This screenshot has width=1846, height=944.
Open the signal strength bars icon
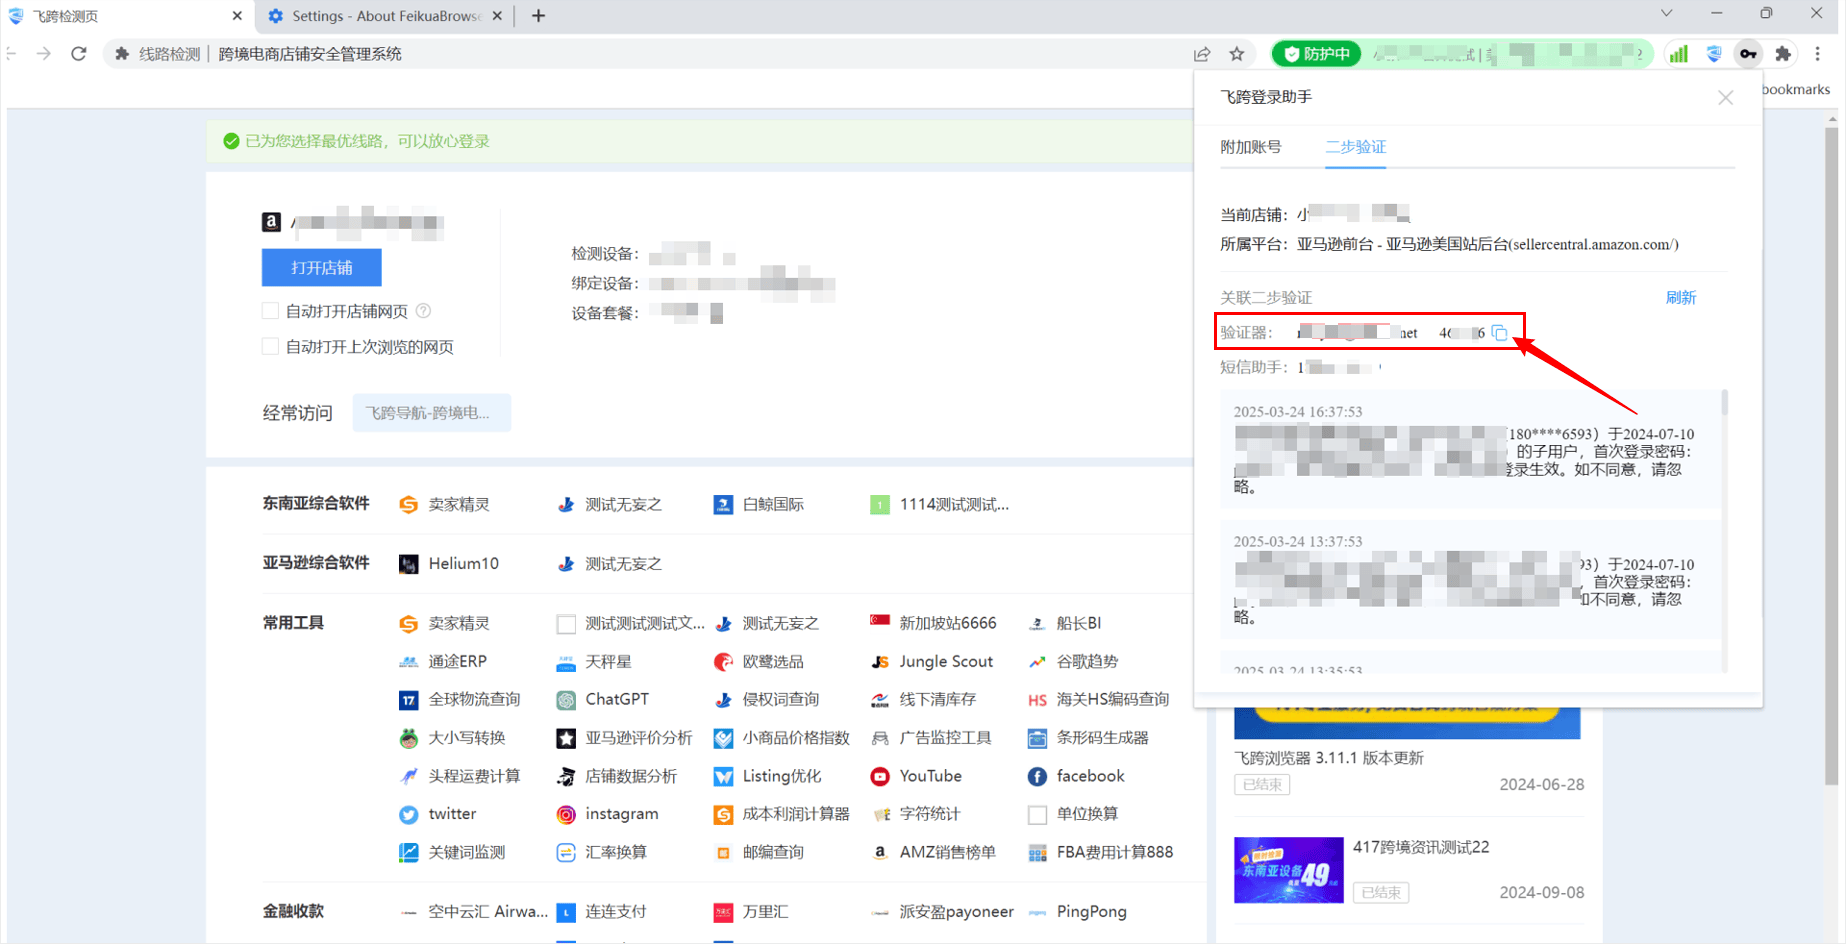click(x=1678, y=54)
